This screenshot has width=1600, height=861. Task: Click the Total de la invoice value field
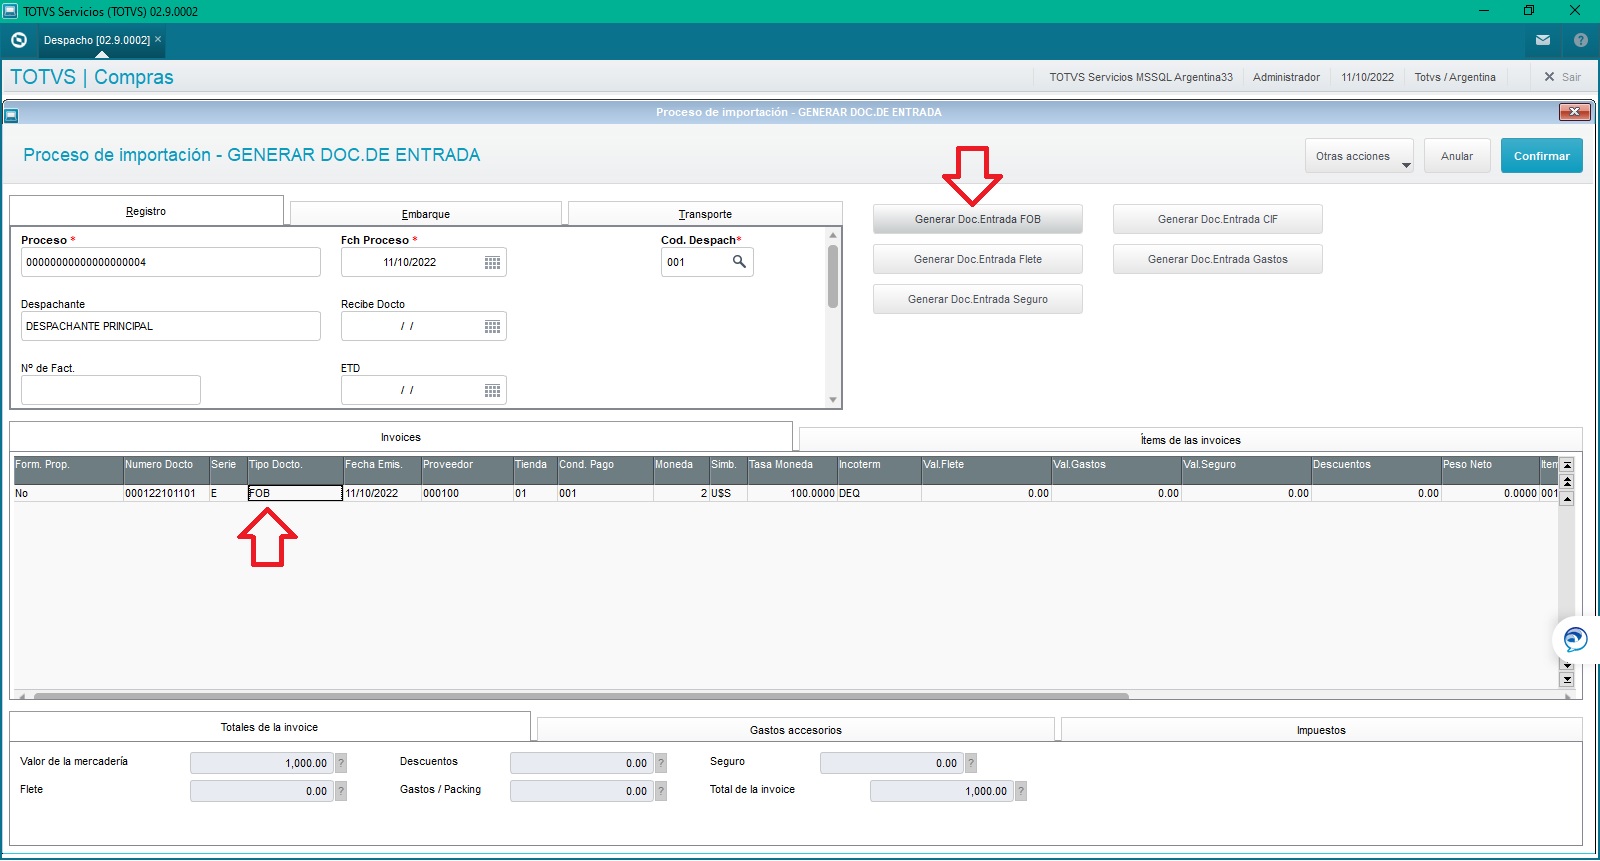coord(941,791)
